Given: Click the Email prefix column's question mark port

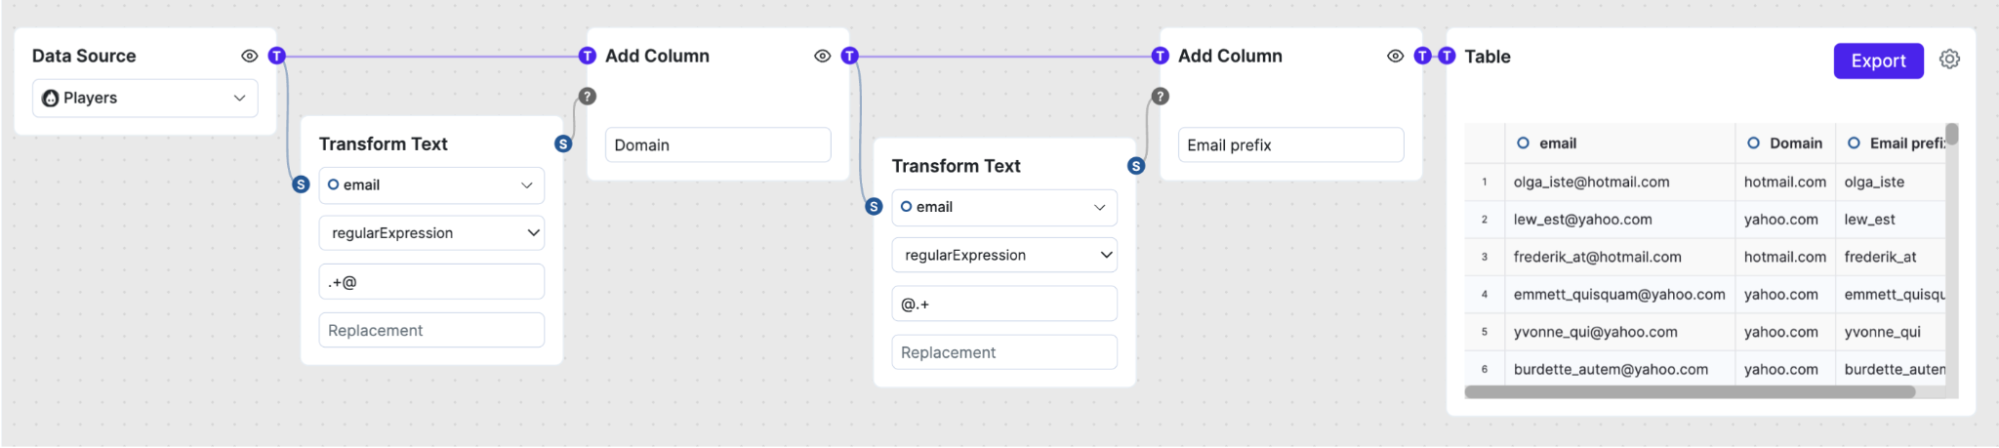Looking at the screenshot, I should pos(1160,96).
